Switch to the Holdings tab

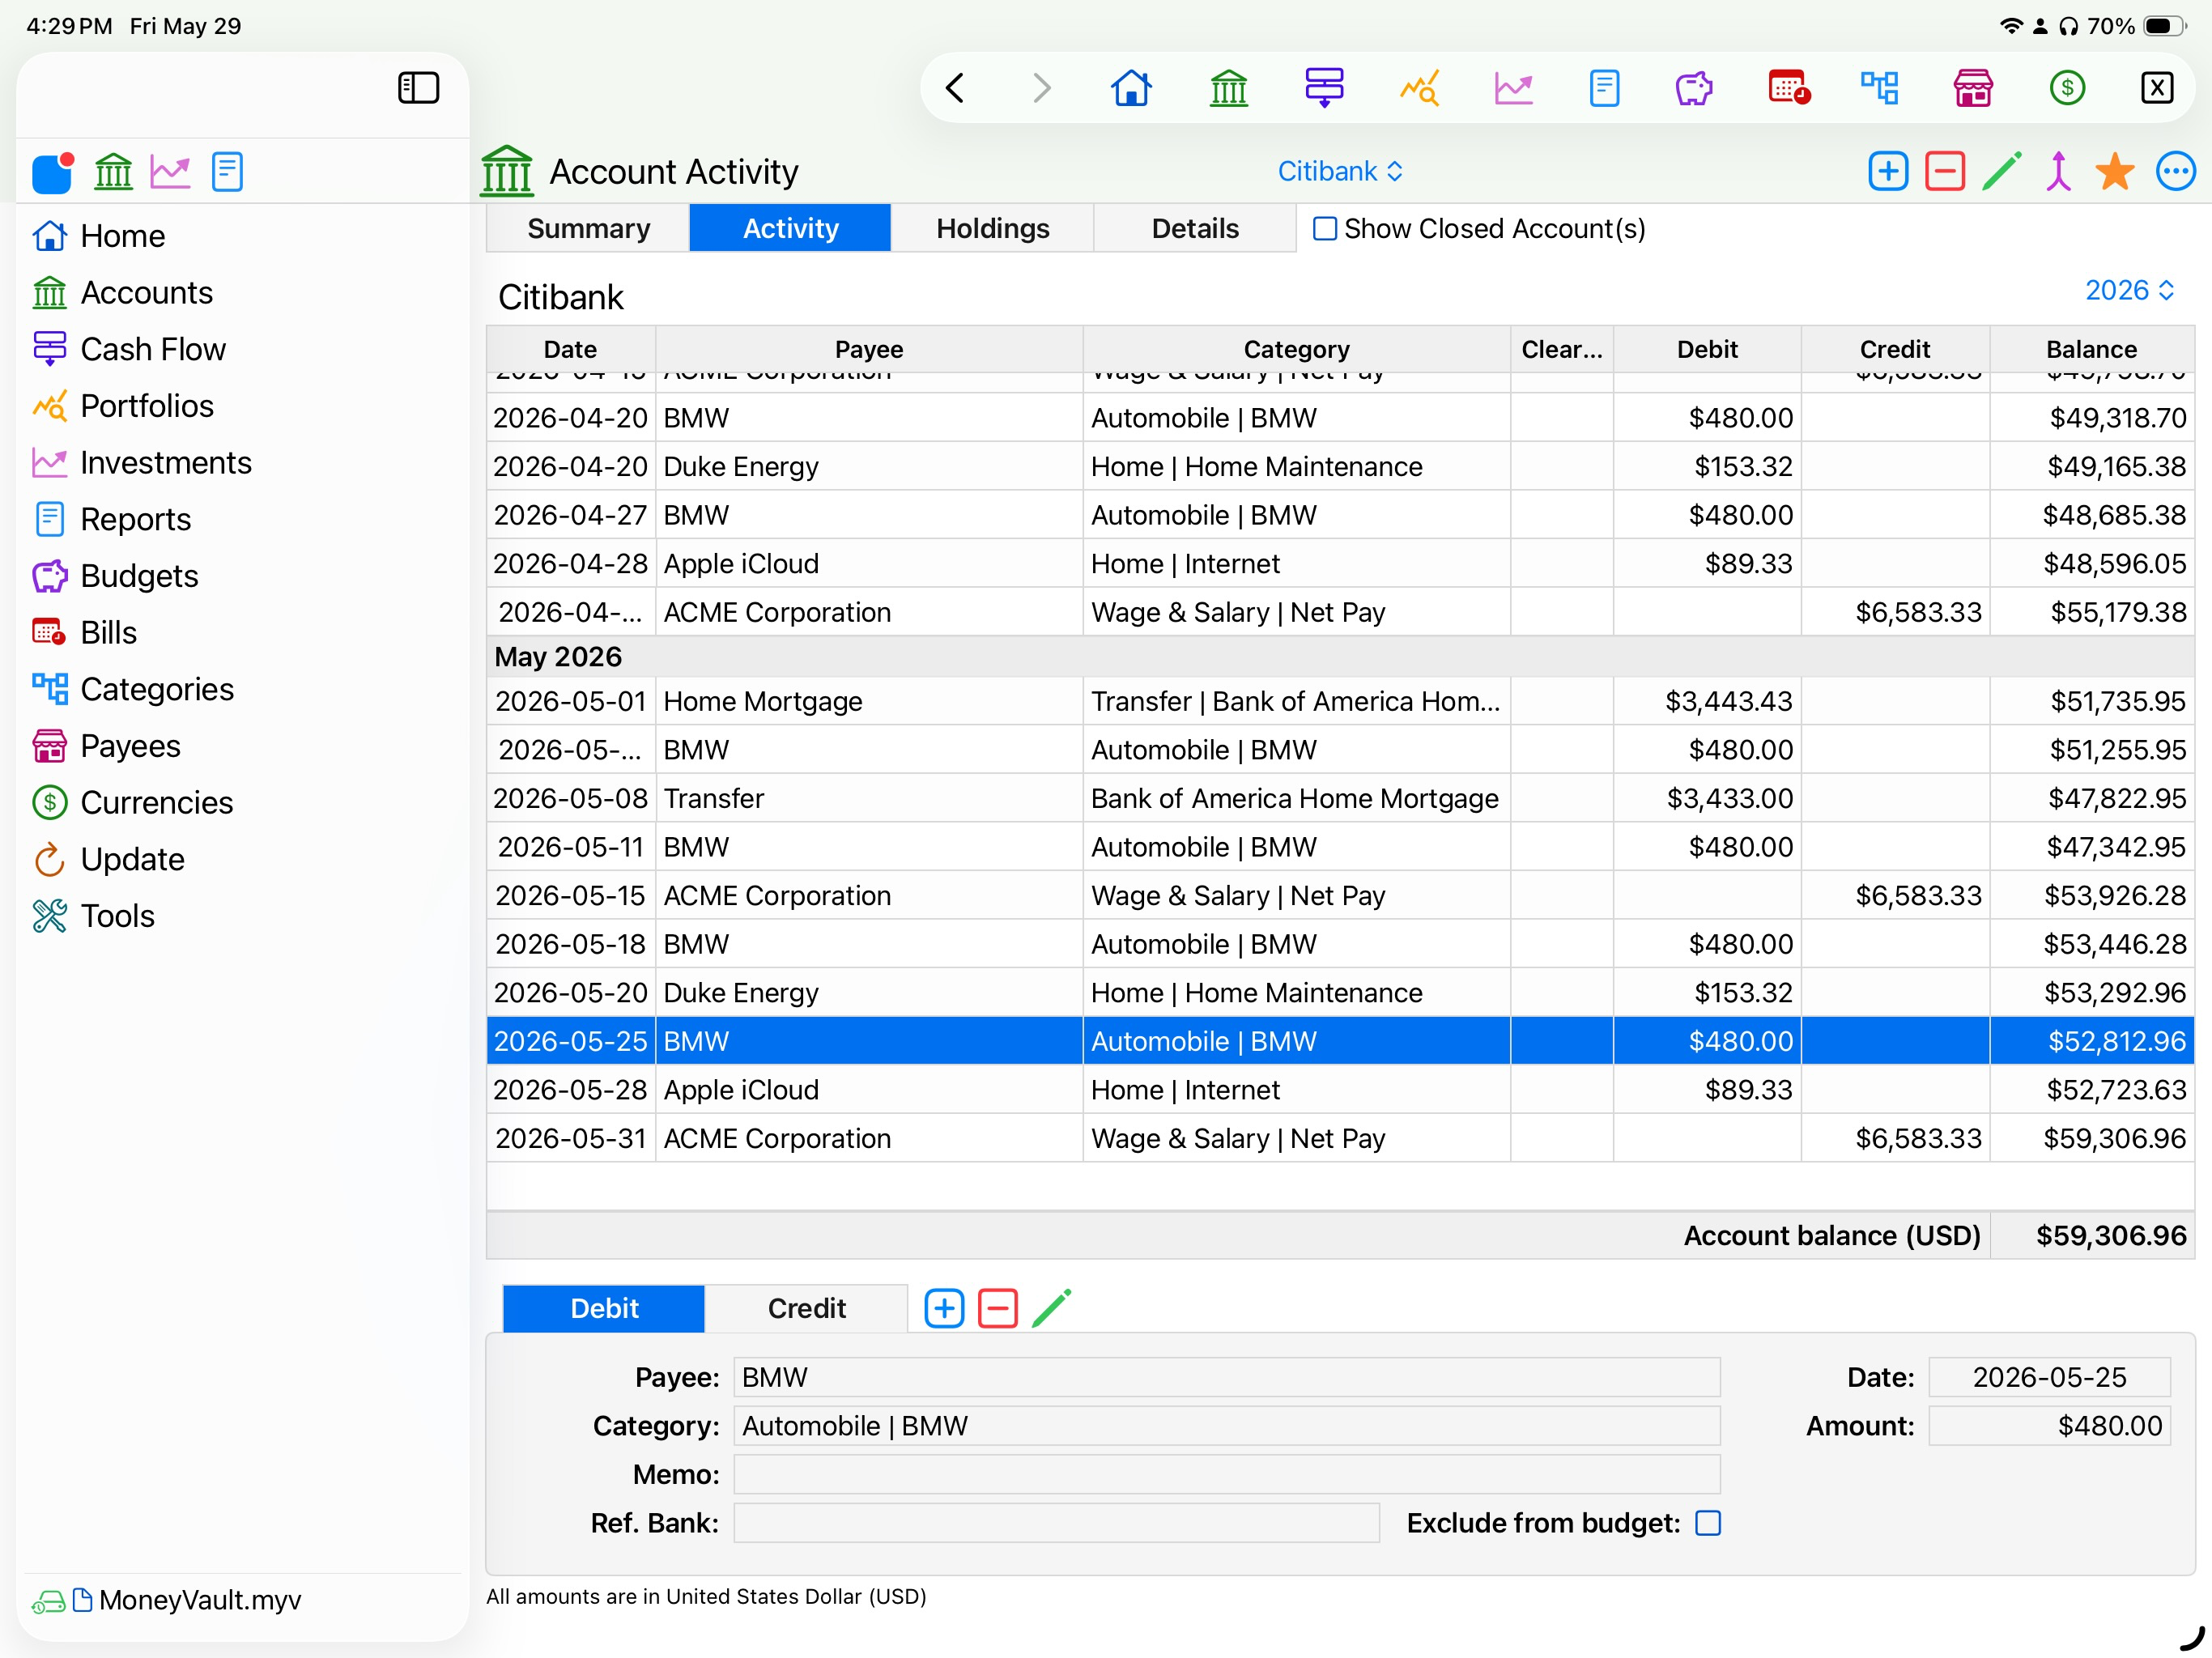click(x=992, y=228)
